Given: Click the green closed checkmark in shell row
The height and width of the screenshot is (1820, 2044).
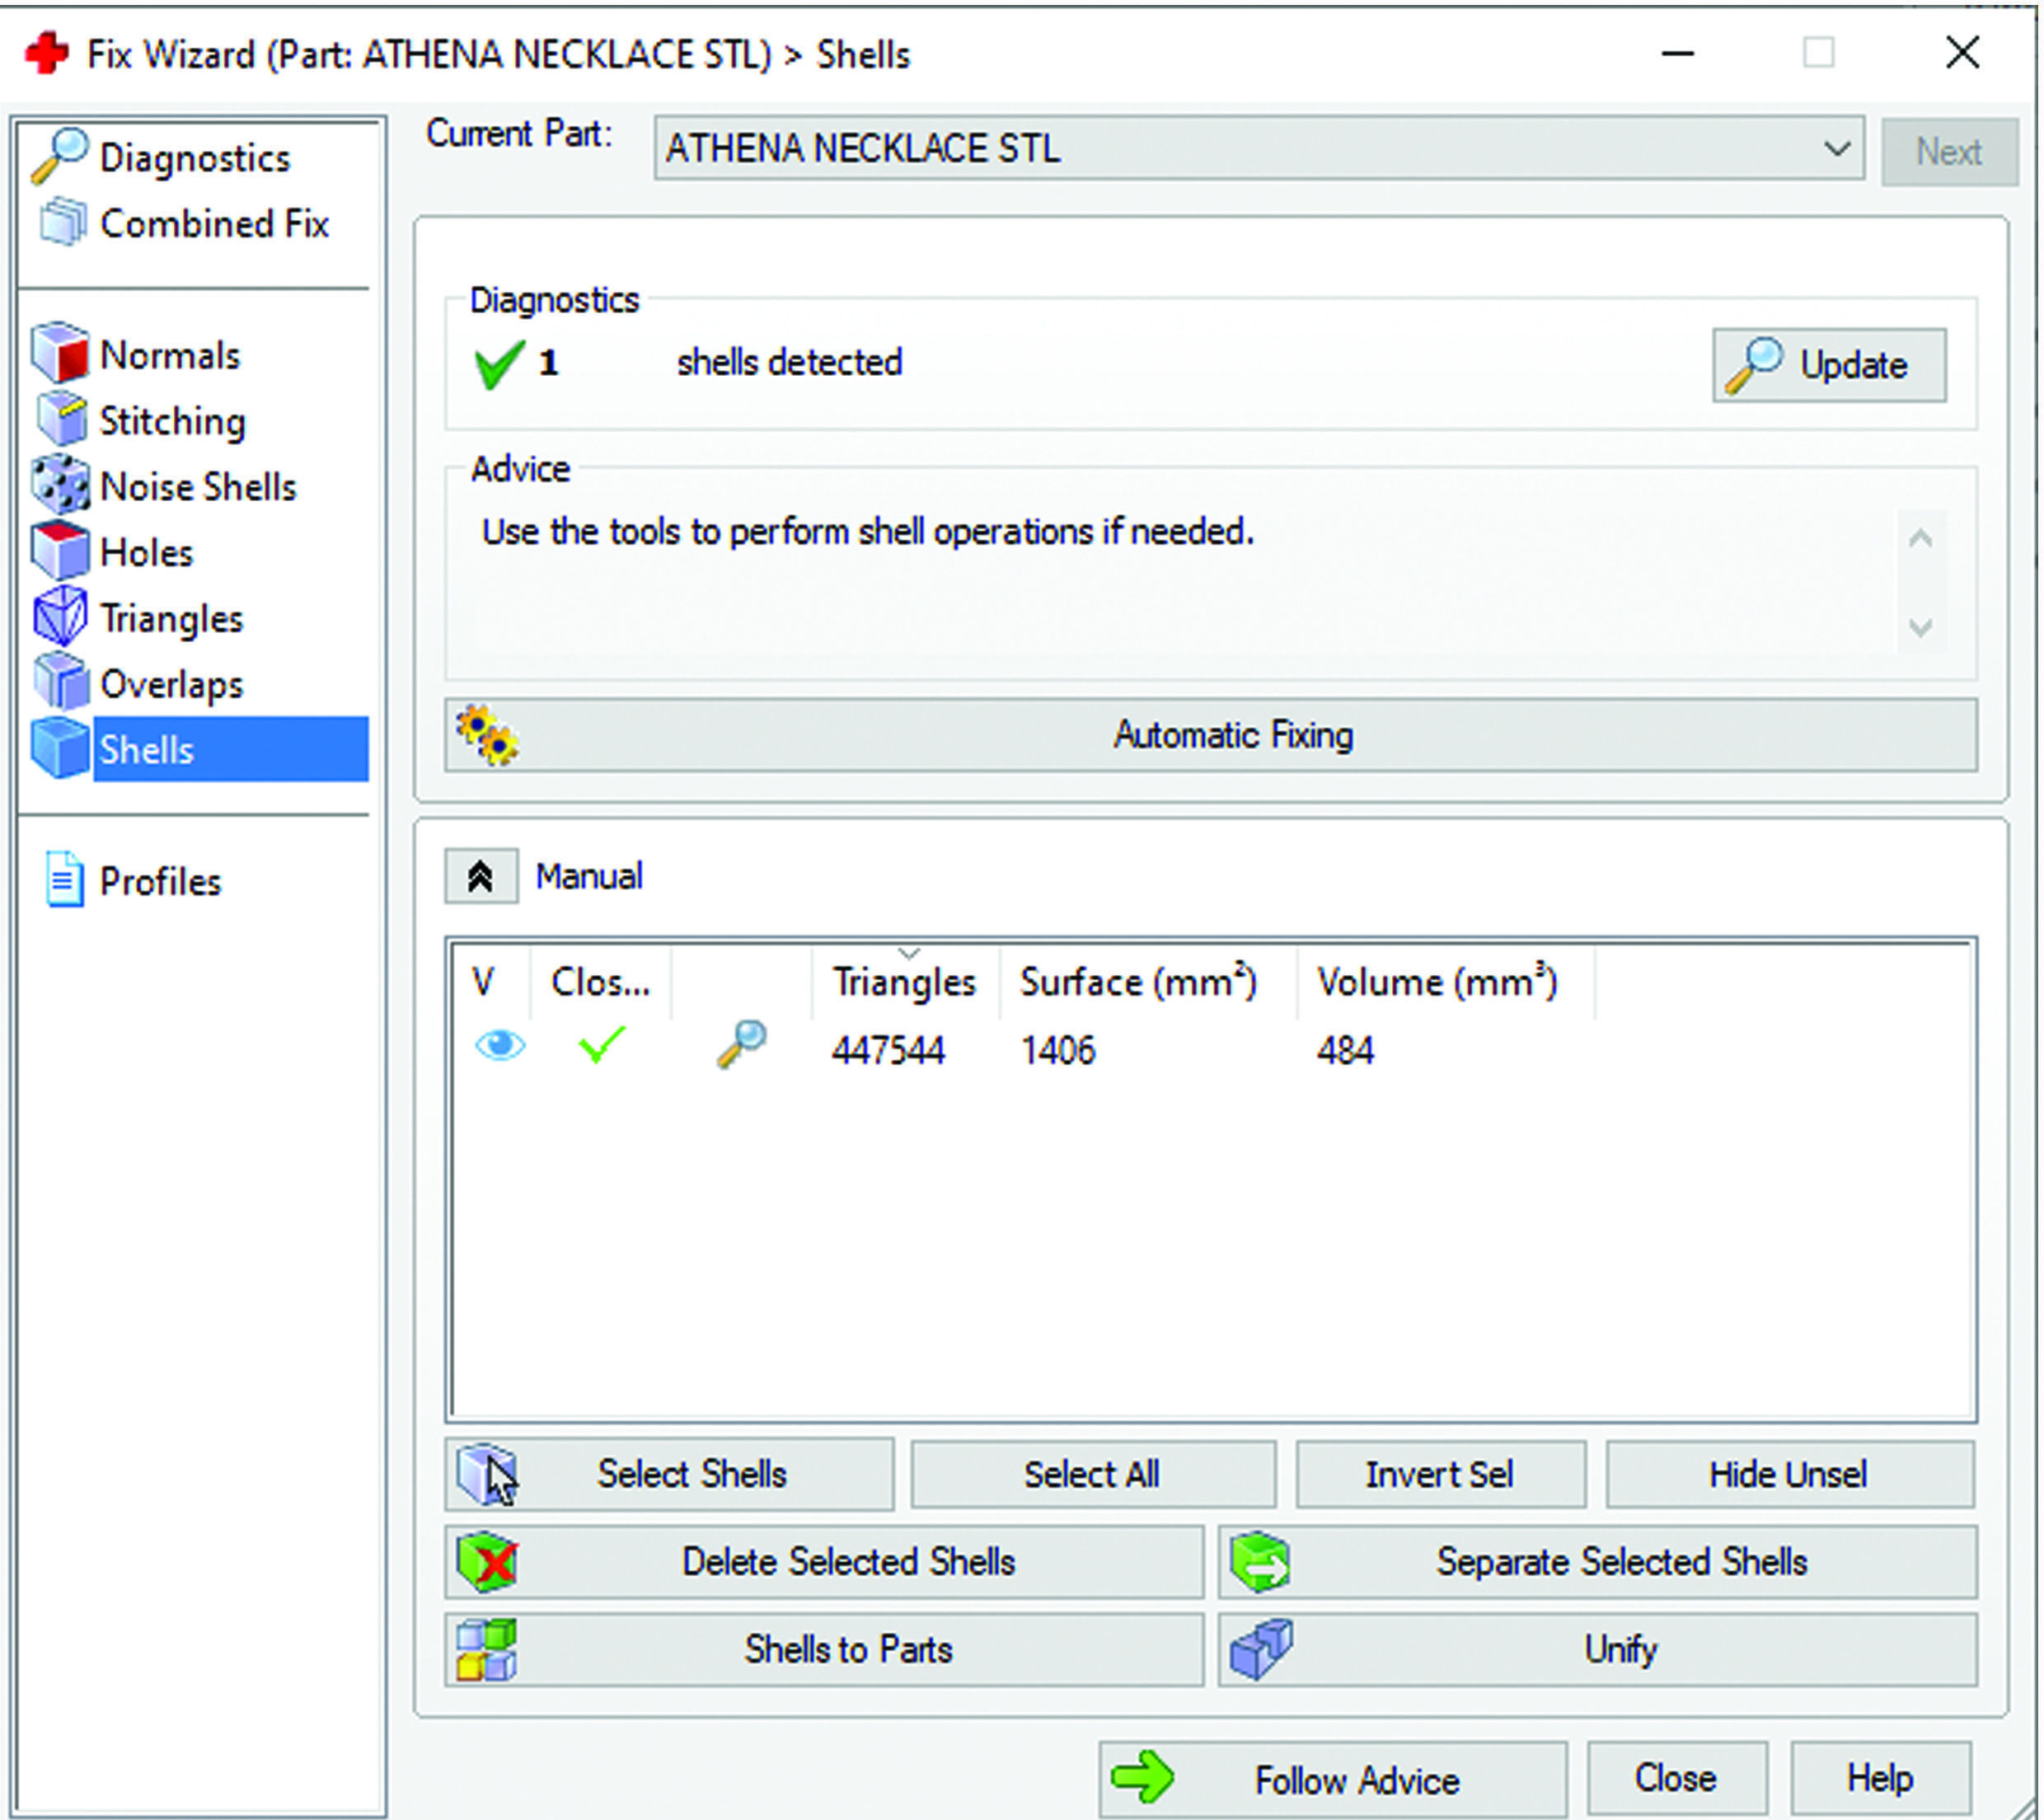Looking at the screenshot, I should point(602,1045).
